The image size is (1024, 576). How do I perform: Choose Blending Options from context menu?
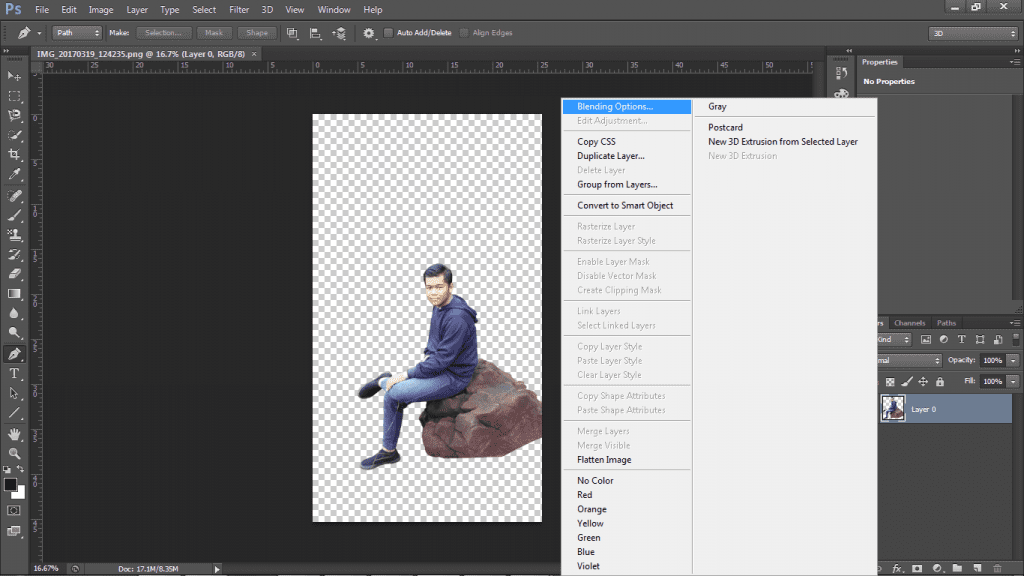[x=615, y=106]
